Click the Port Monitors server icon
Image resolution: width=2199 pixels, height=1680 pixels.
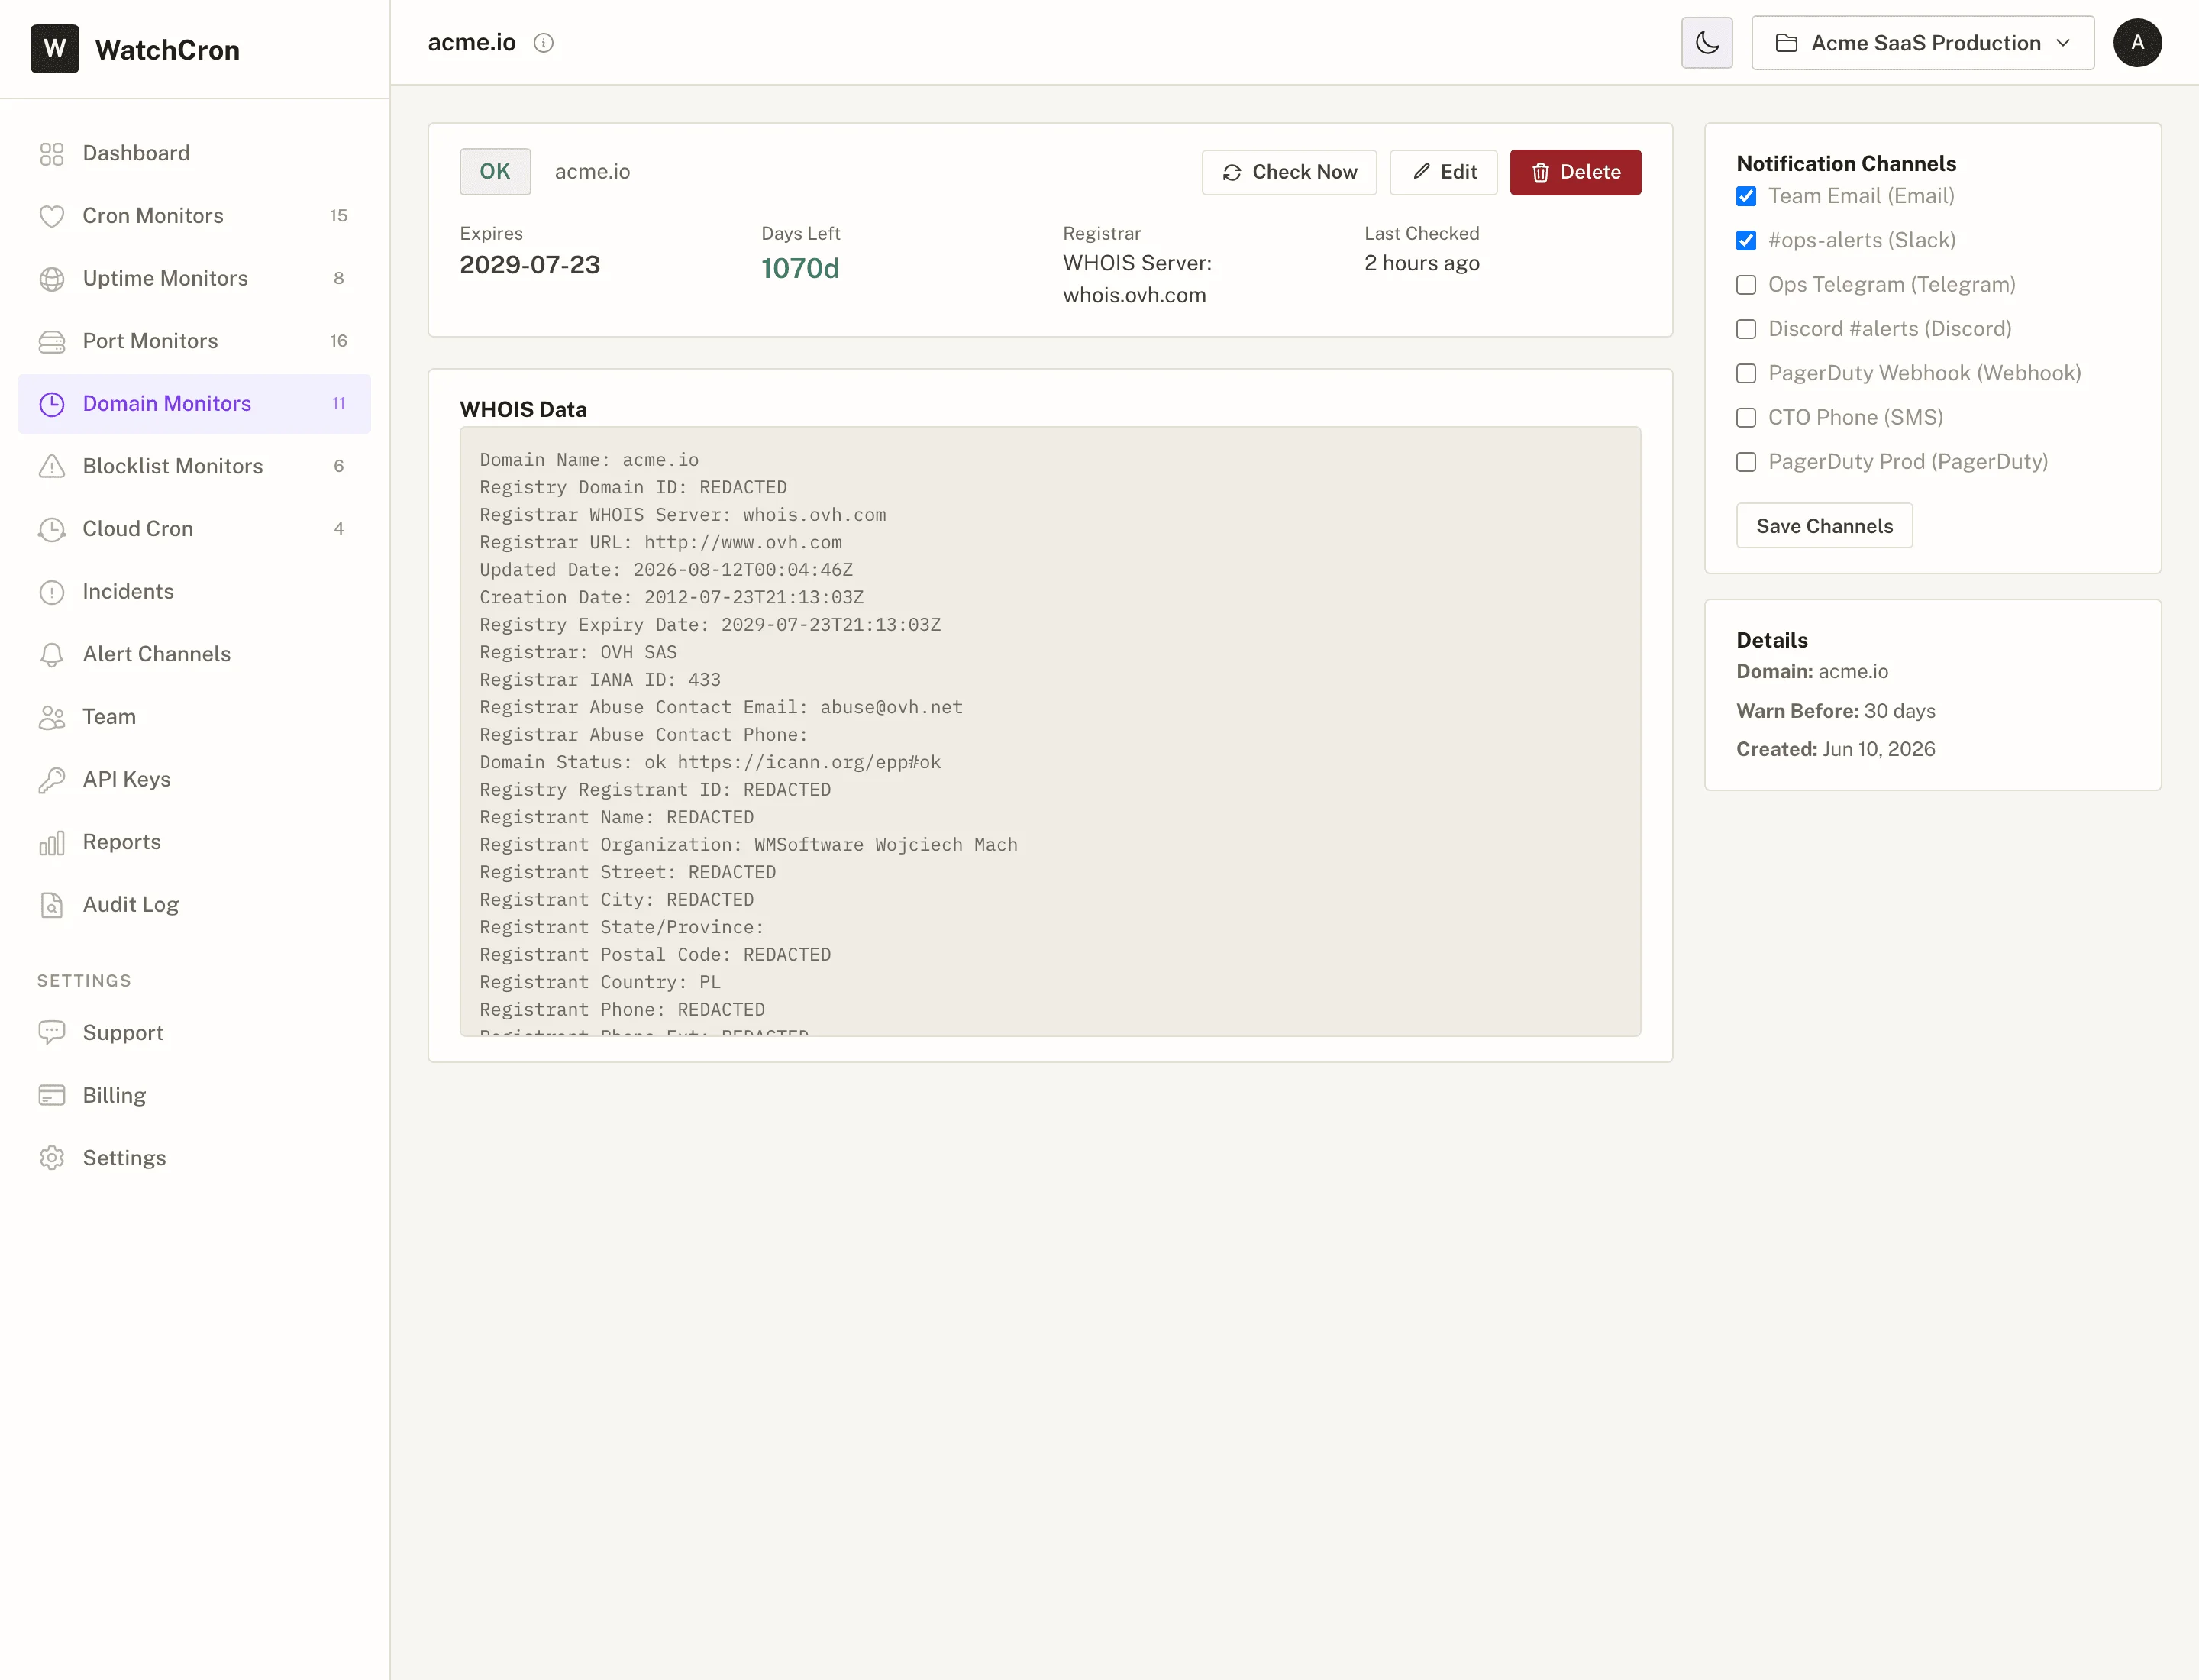click(x=52, y=341)
